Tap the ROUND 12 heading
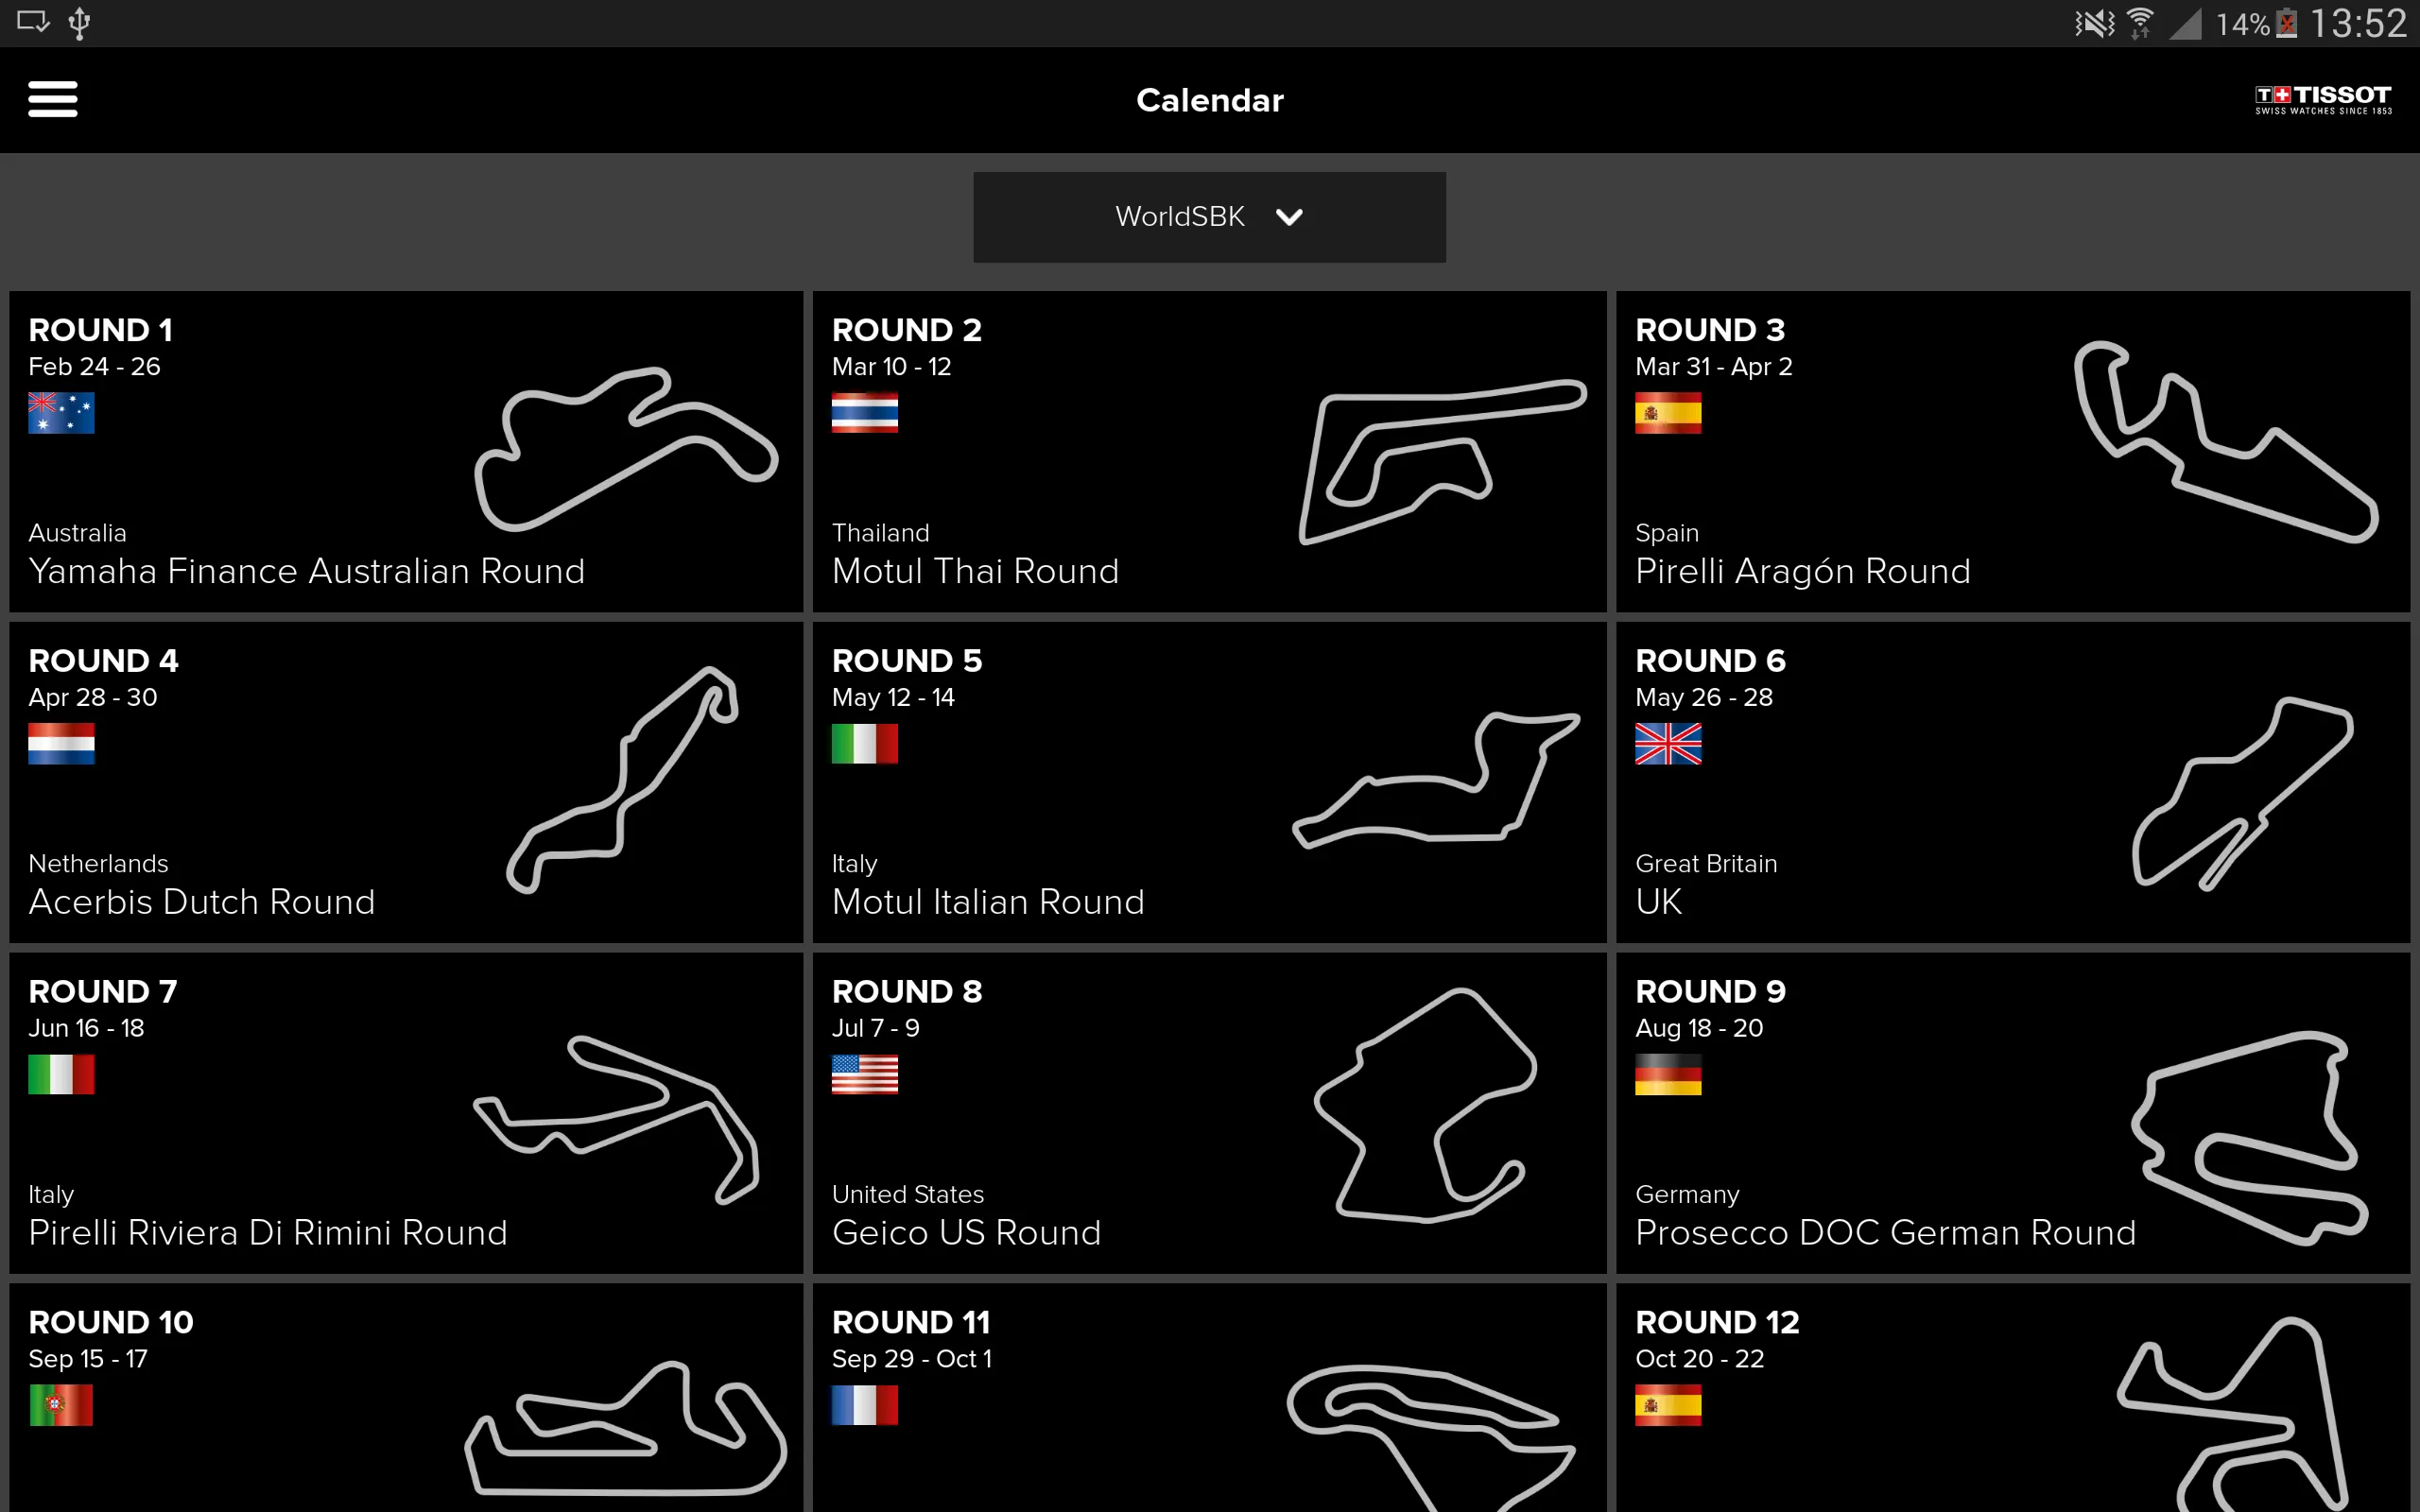The image size is (2420, 1512). pos(1717,1322)
